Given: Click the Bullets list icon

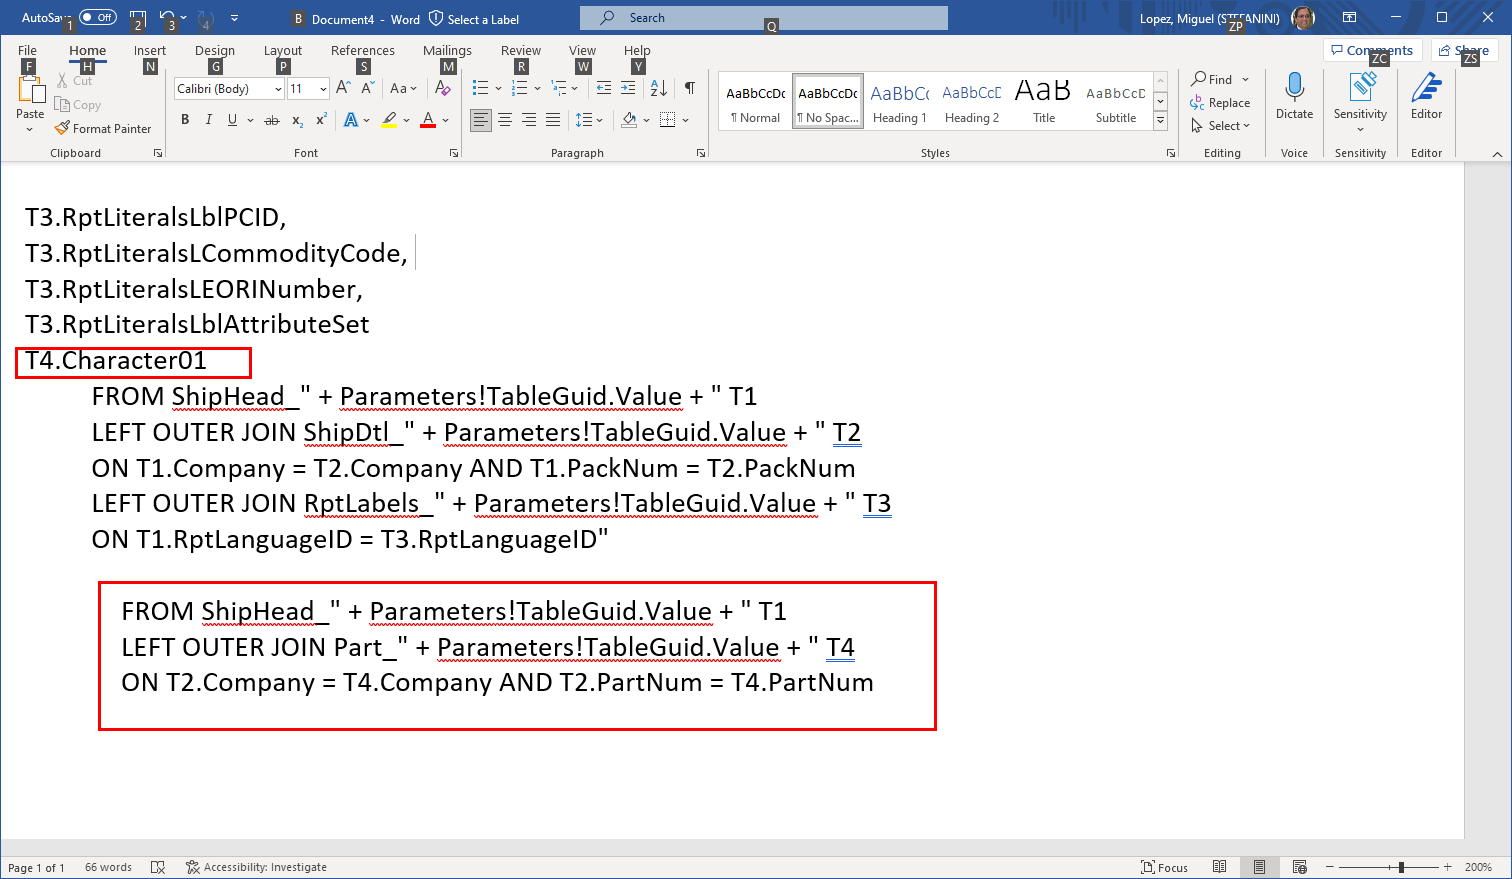Looking at the screenshot, I should coord(480,88).
